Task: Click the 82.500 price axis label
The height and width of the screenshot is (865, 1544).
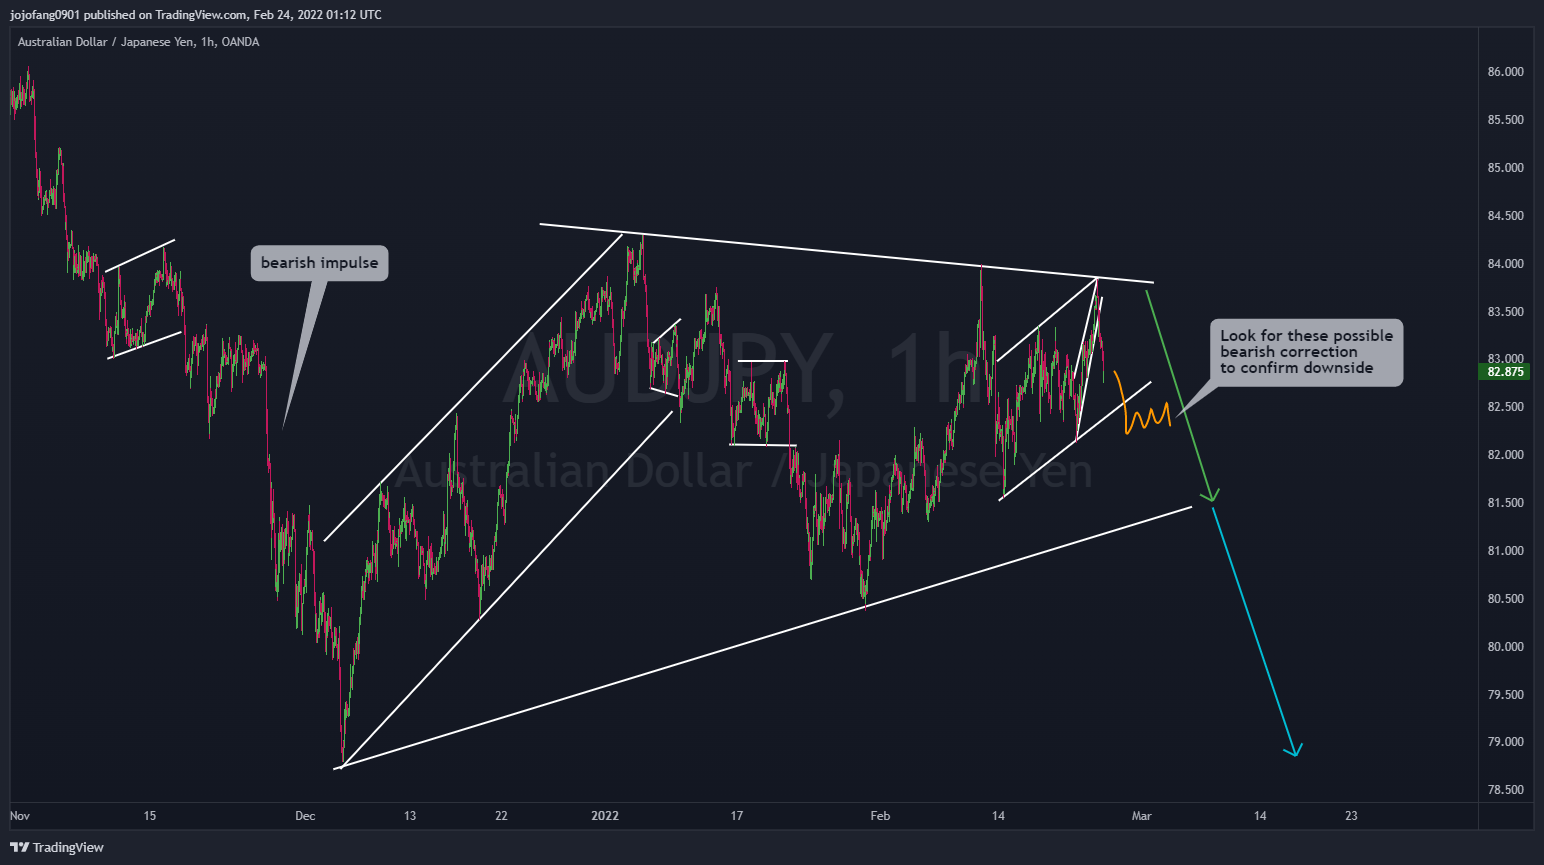Action: (1505, 407)
